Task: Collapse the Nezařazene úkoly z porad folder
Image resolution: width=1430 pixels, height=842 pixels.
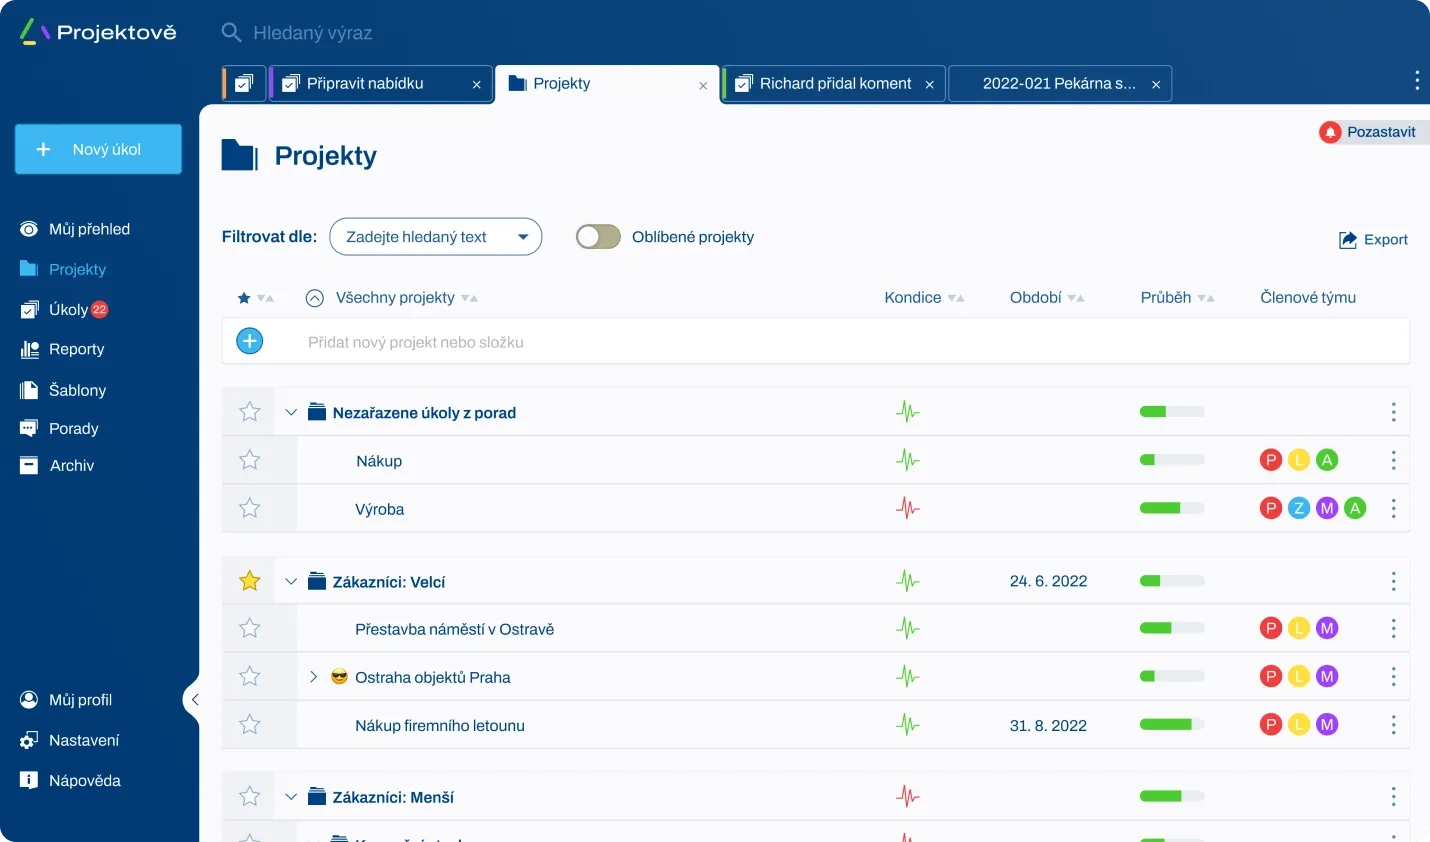Action: pos(290,412)
